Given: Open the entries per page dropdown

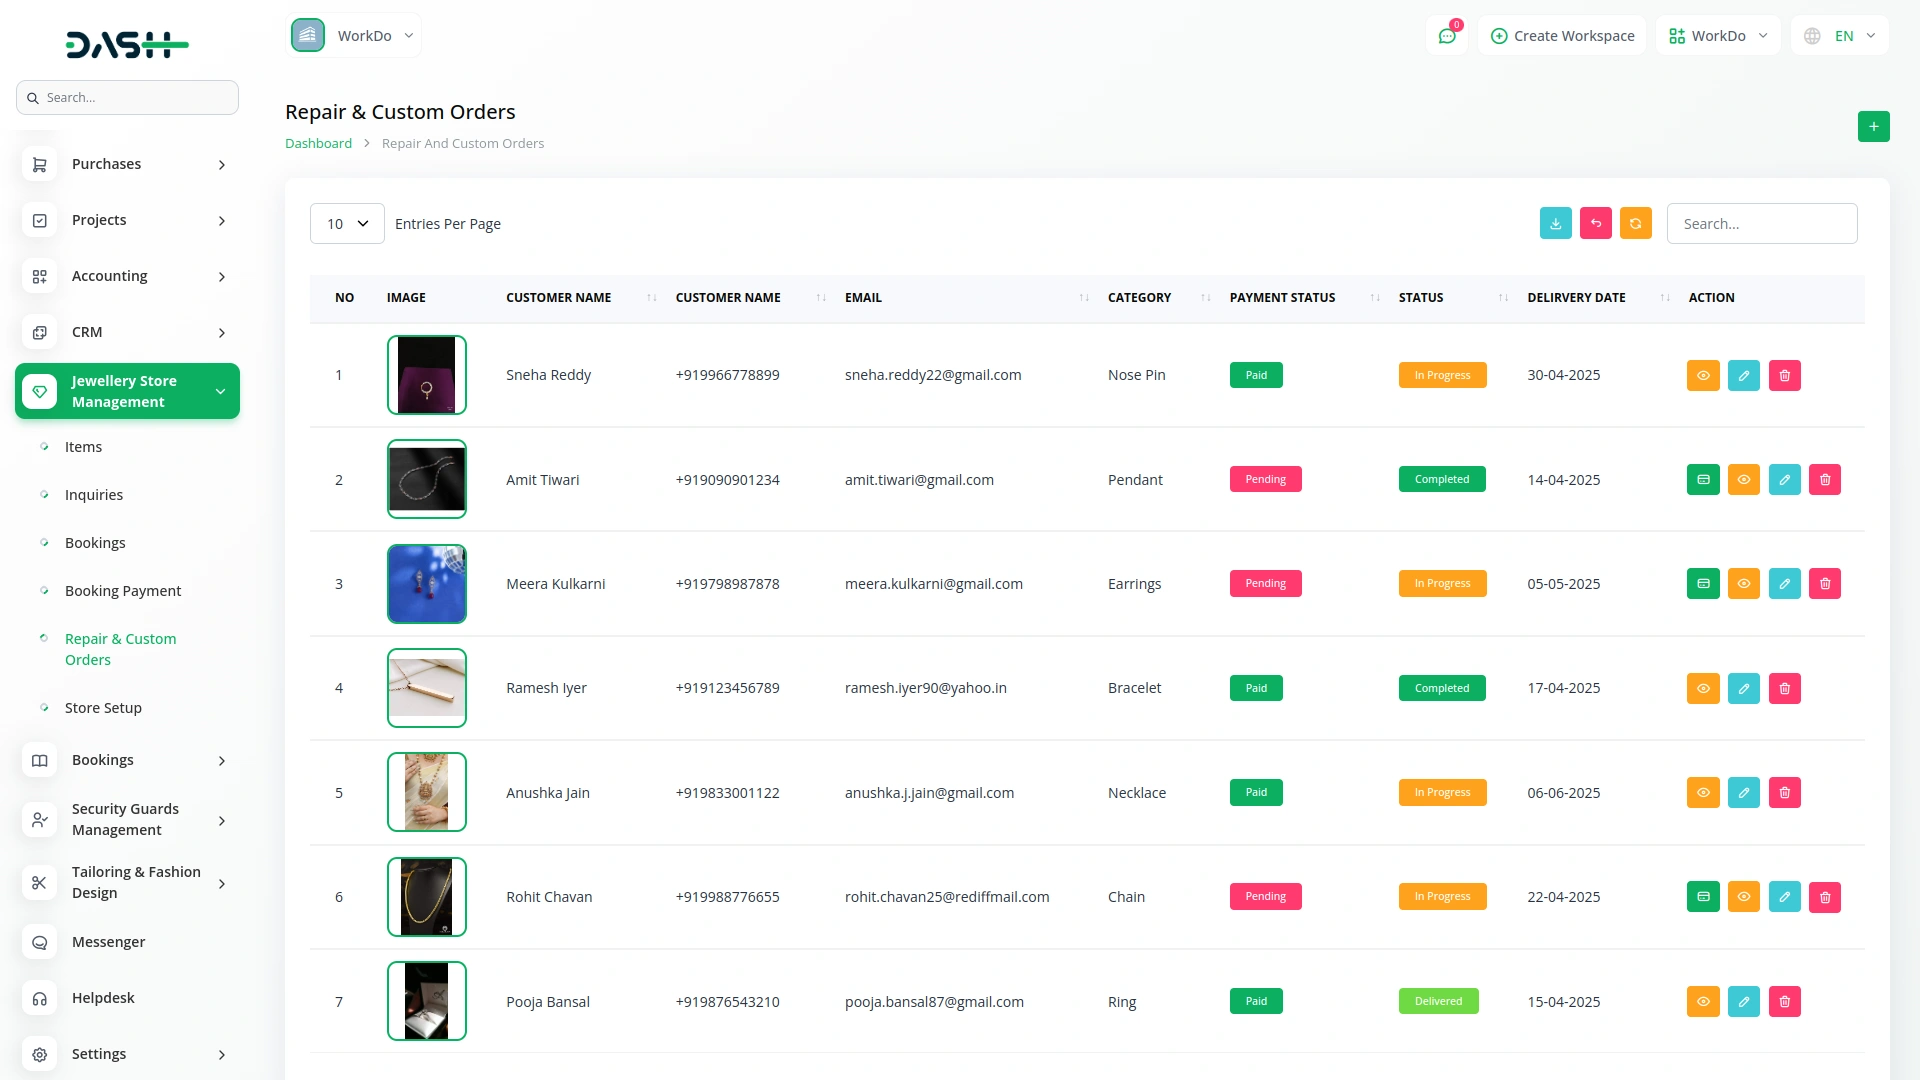Looking at the screenshot, I should click(x=347, y=224).
